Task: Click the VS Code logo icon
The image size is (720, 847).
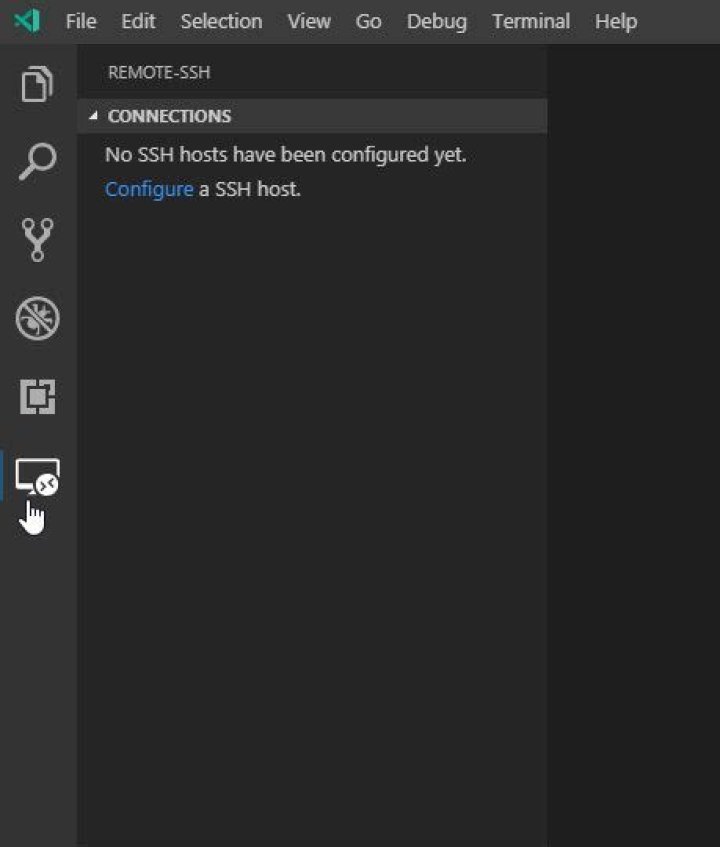Action: point(27,21)
